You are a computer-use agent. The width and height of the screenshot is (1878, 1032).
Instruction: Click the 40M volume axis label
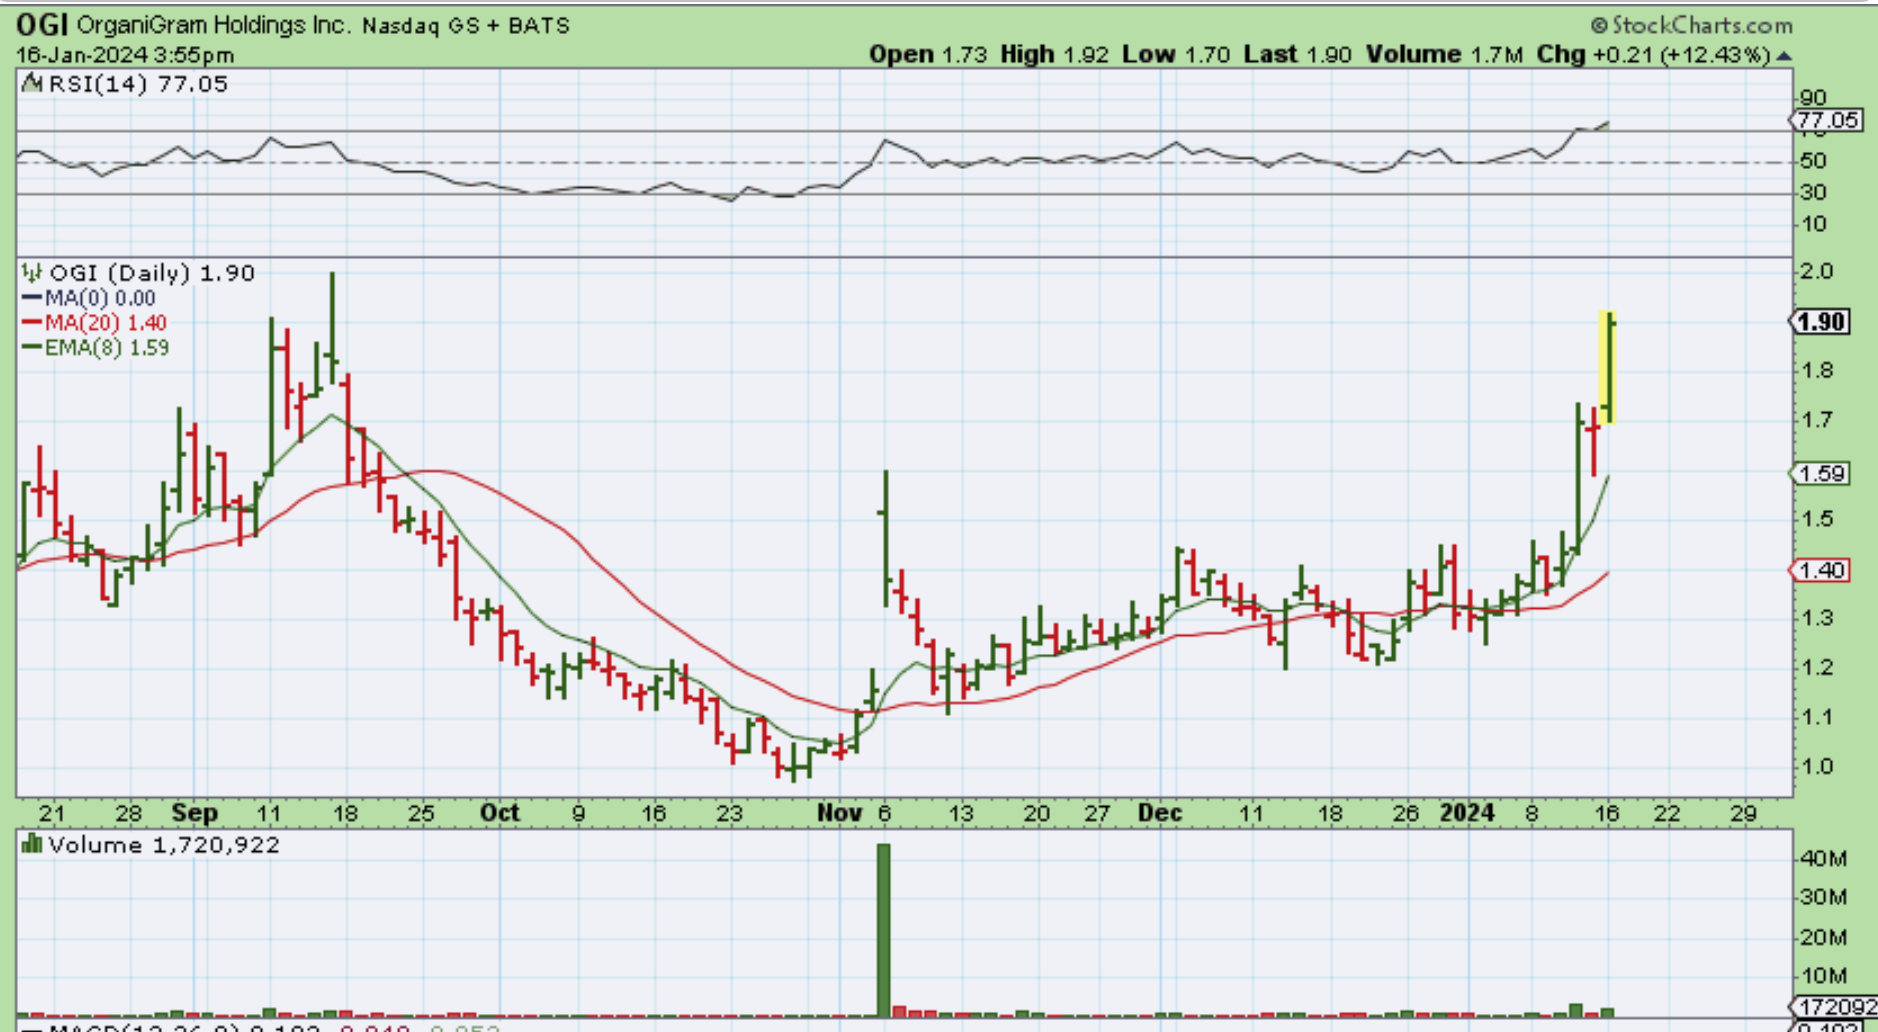point(1823,858)
